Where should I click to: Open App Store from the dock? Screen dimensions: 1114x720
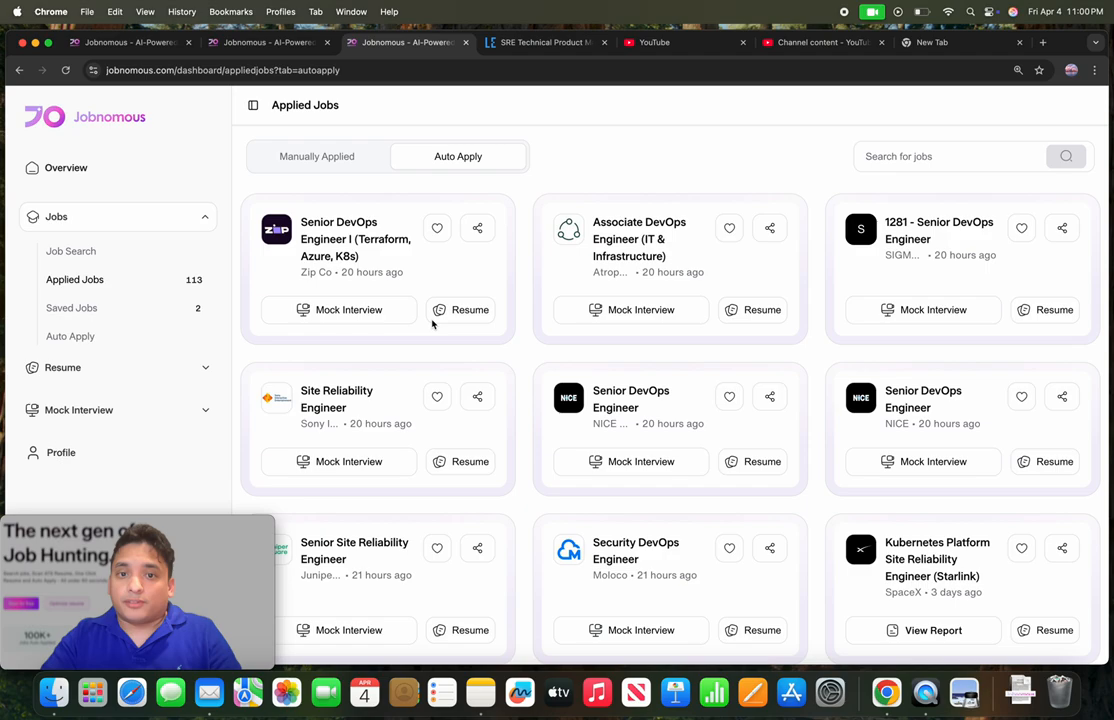791,692
